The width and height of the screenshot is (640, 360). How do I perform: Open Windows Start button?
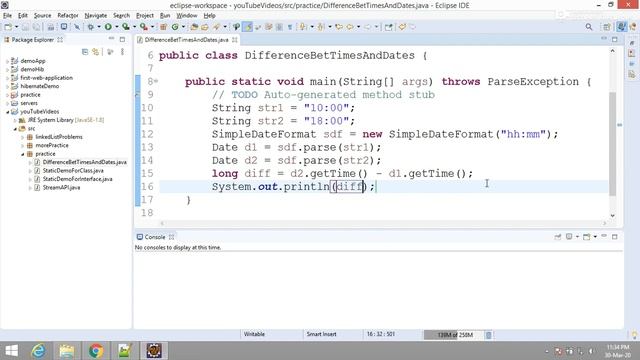click(11, 351)
